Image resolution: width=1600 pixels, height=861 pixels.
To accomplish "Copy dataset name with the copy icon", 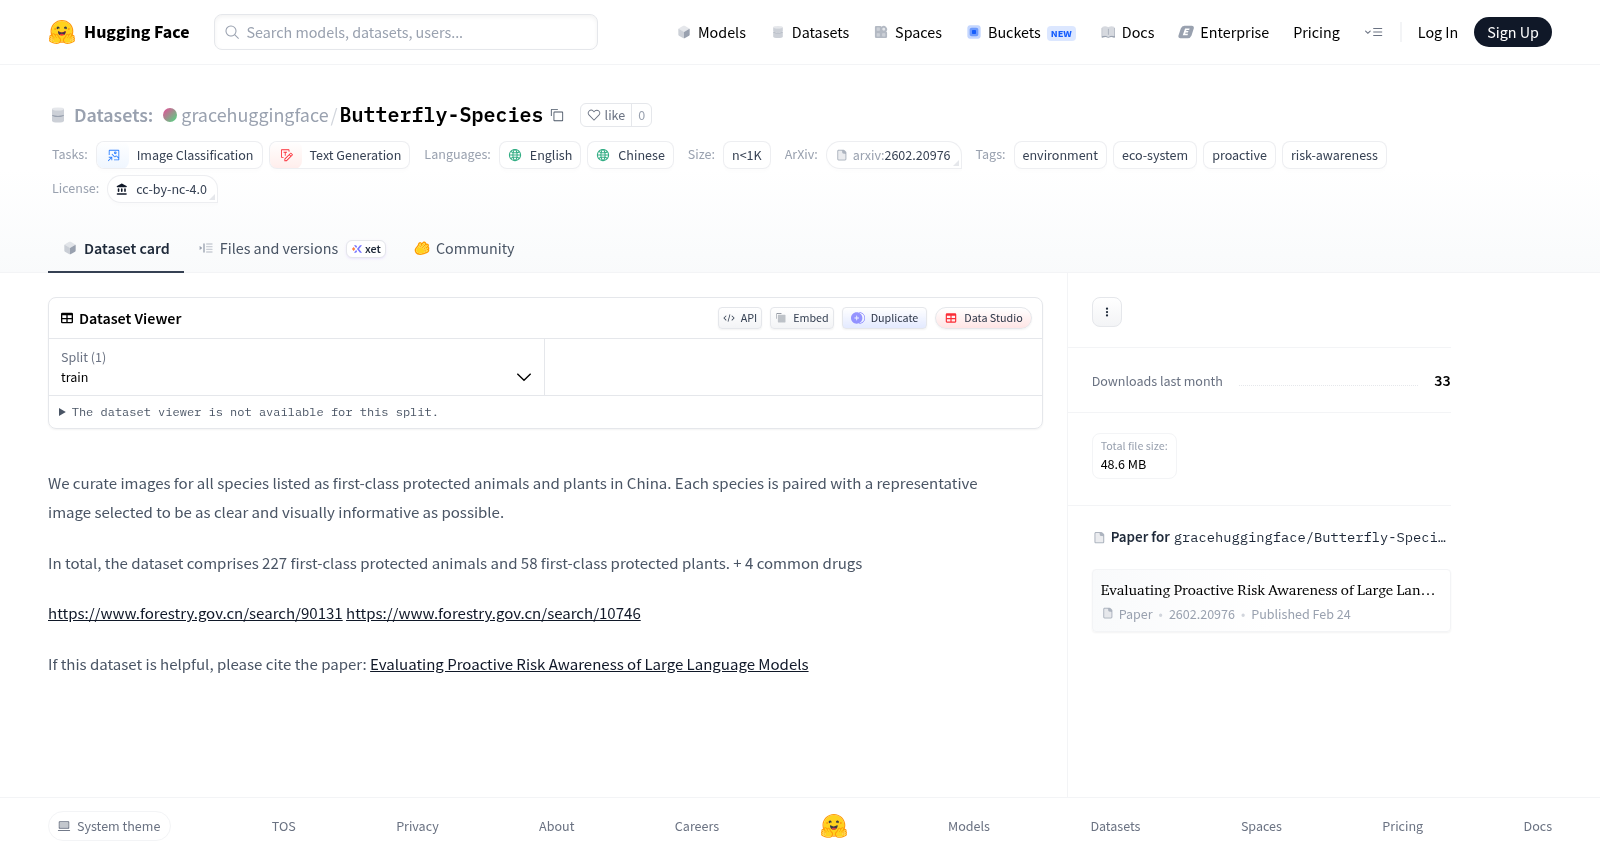I will tap(557, 115).
